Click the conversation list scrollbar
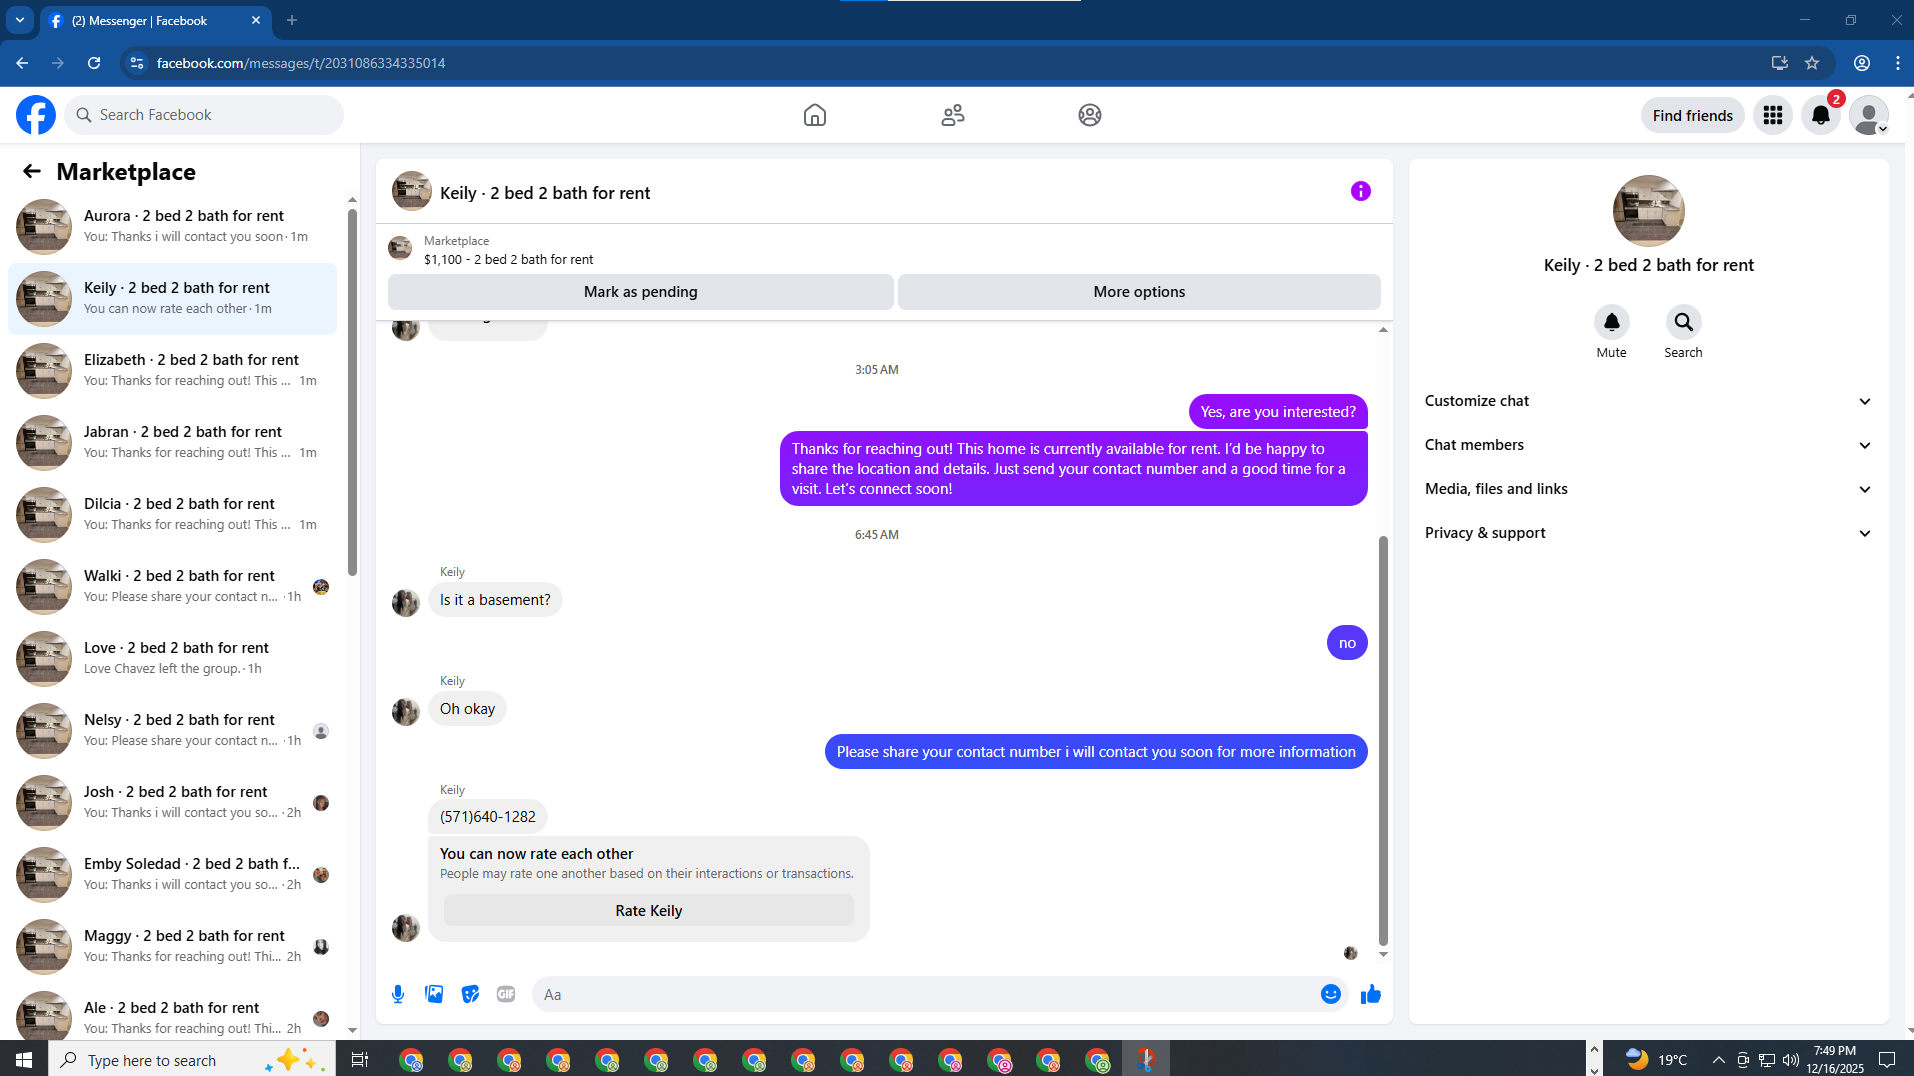This screenshot has width=1914, height=1076. pyautogui.click(x=352, y=391)
